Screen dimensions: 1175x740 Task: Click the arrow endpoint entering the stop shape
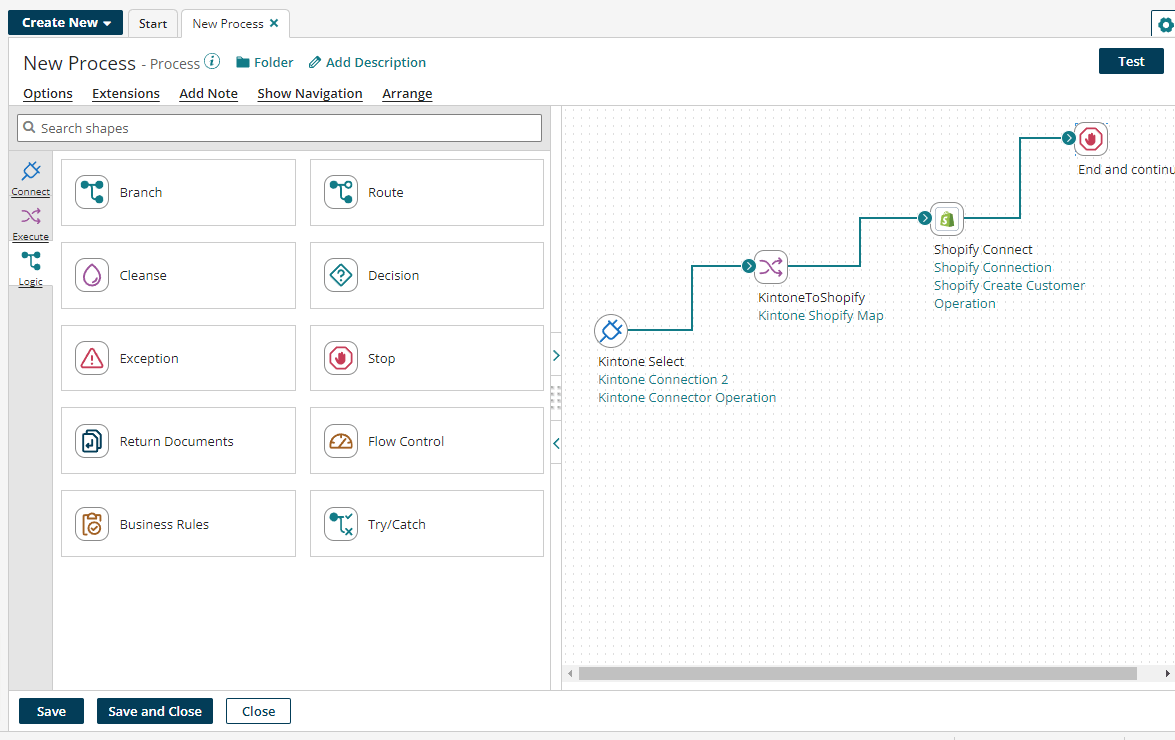(1069, 138)
